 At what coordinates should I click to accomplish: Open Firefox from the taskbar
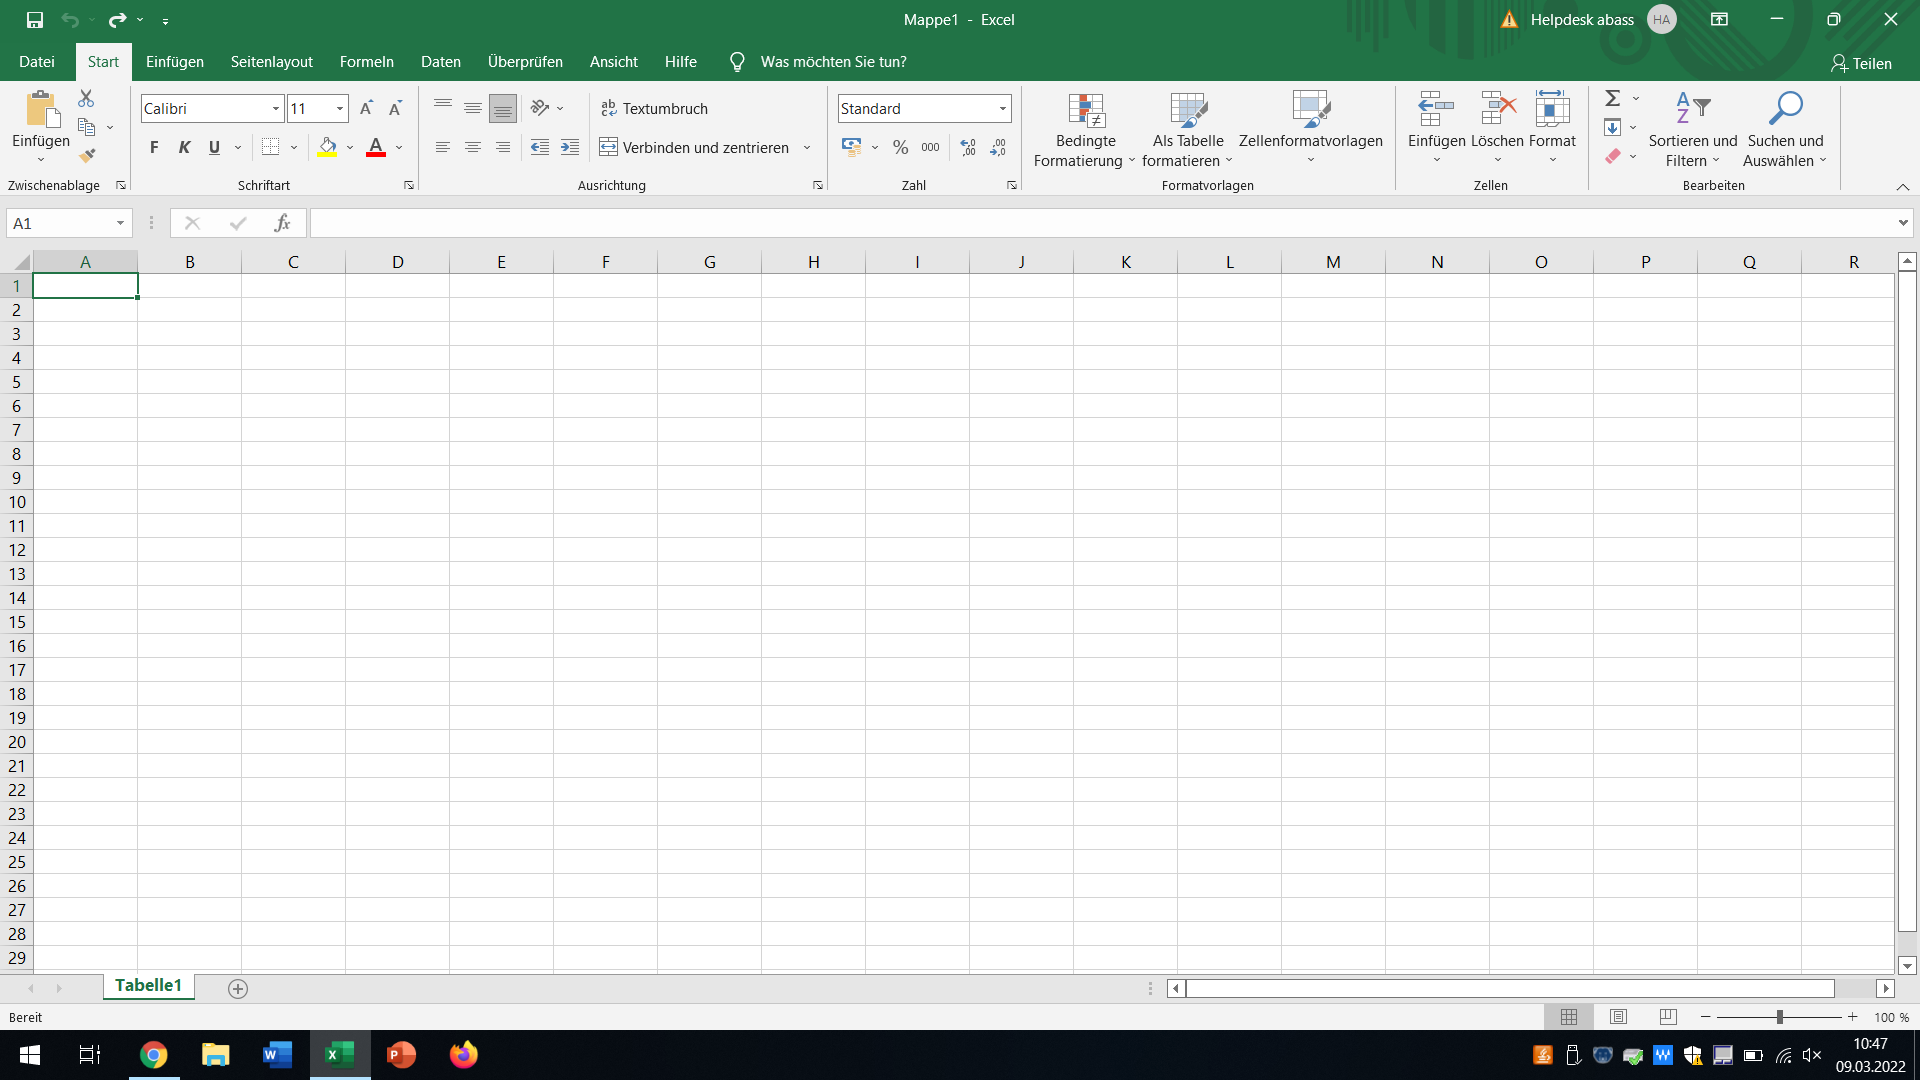click(463, 1055)
